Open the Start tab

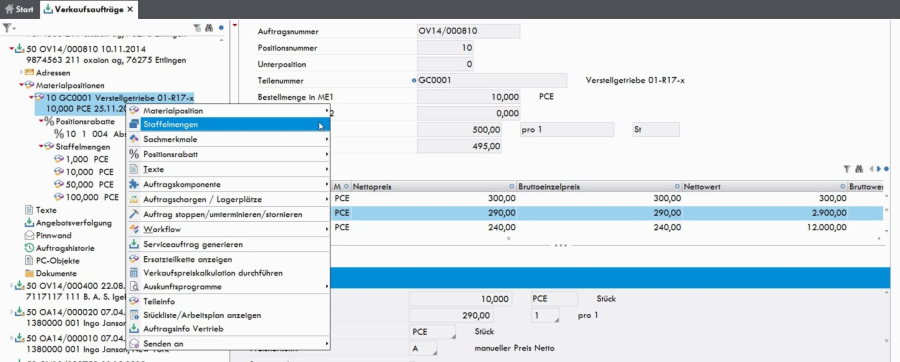[x=19, y=9]
